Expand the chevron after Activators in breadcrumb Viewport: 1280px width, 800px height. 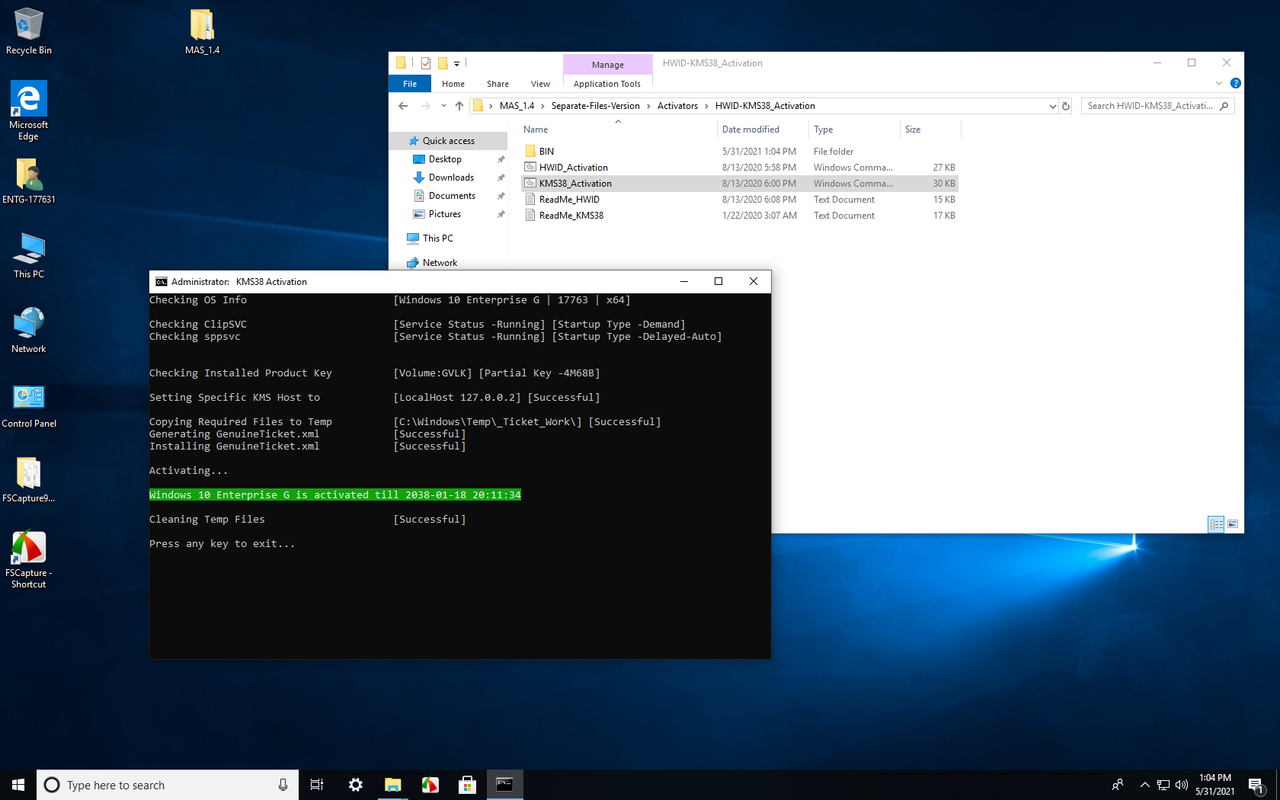click(707, 106)
